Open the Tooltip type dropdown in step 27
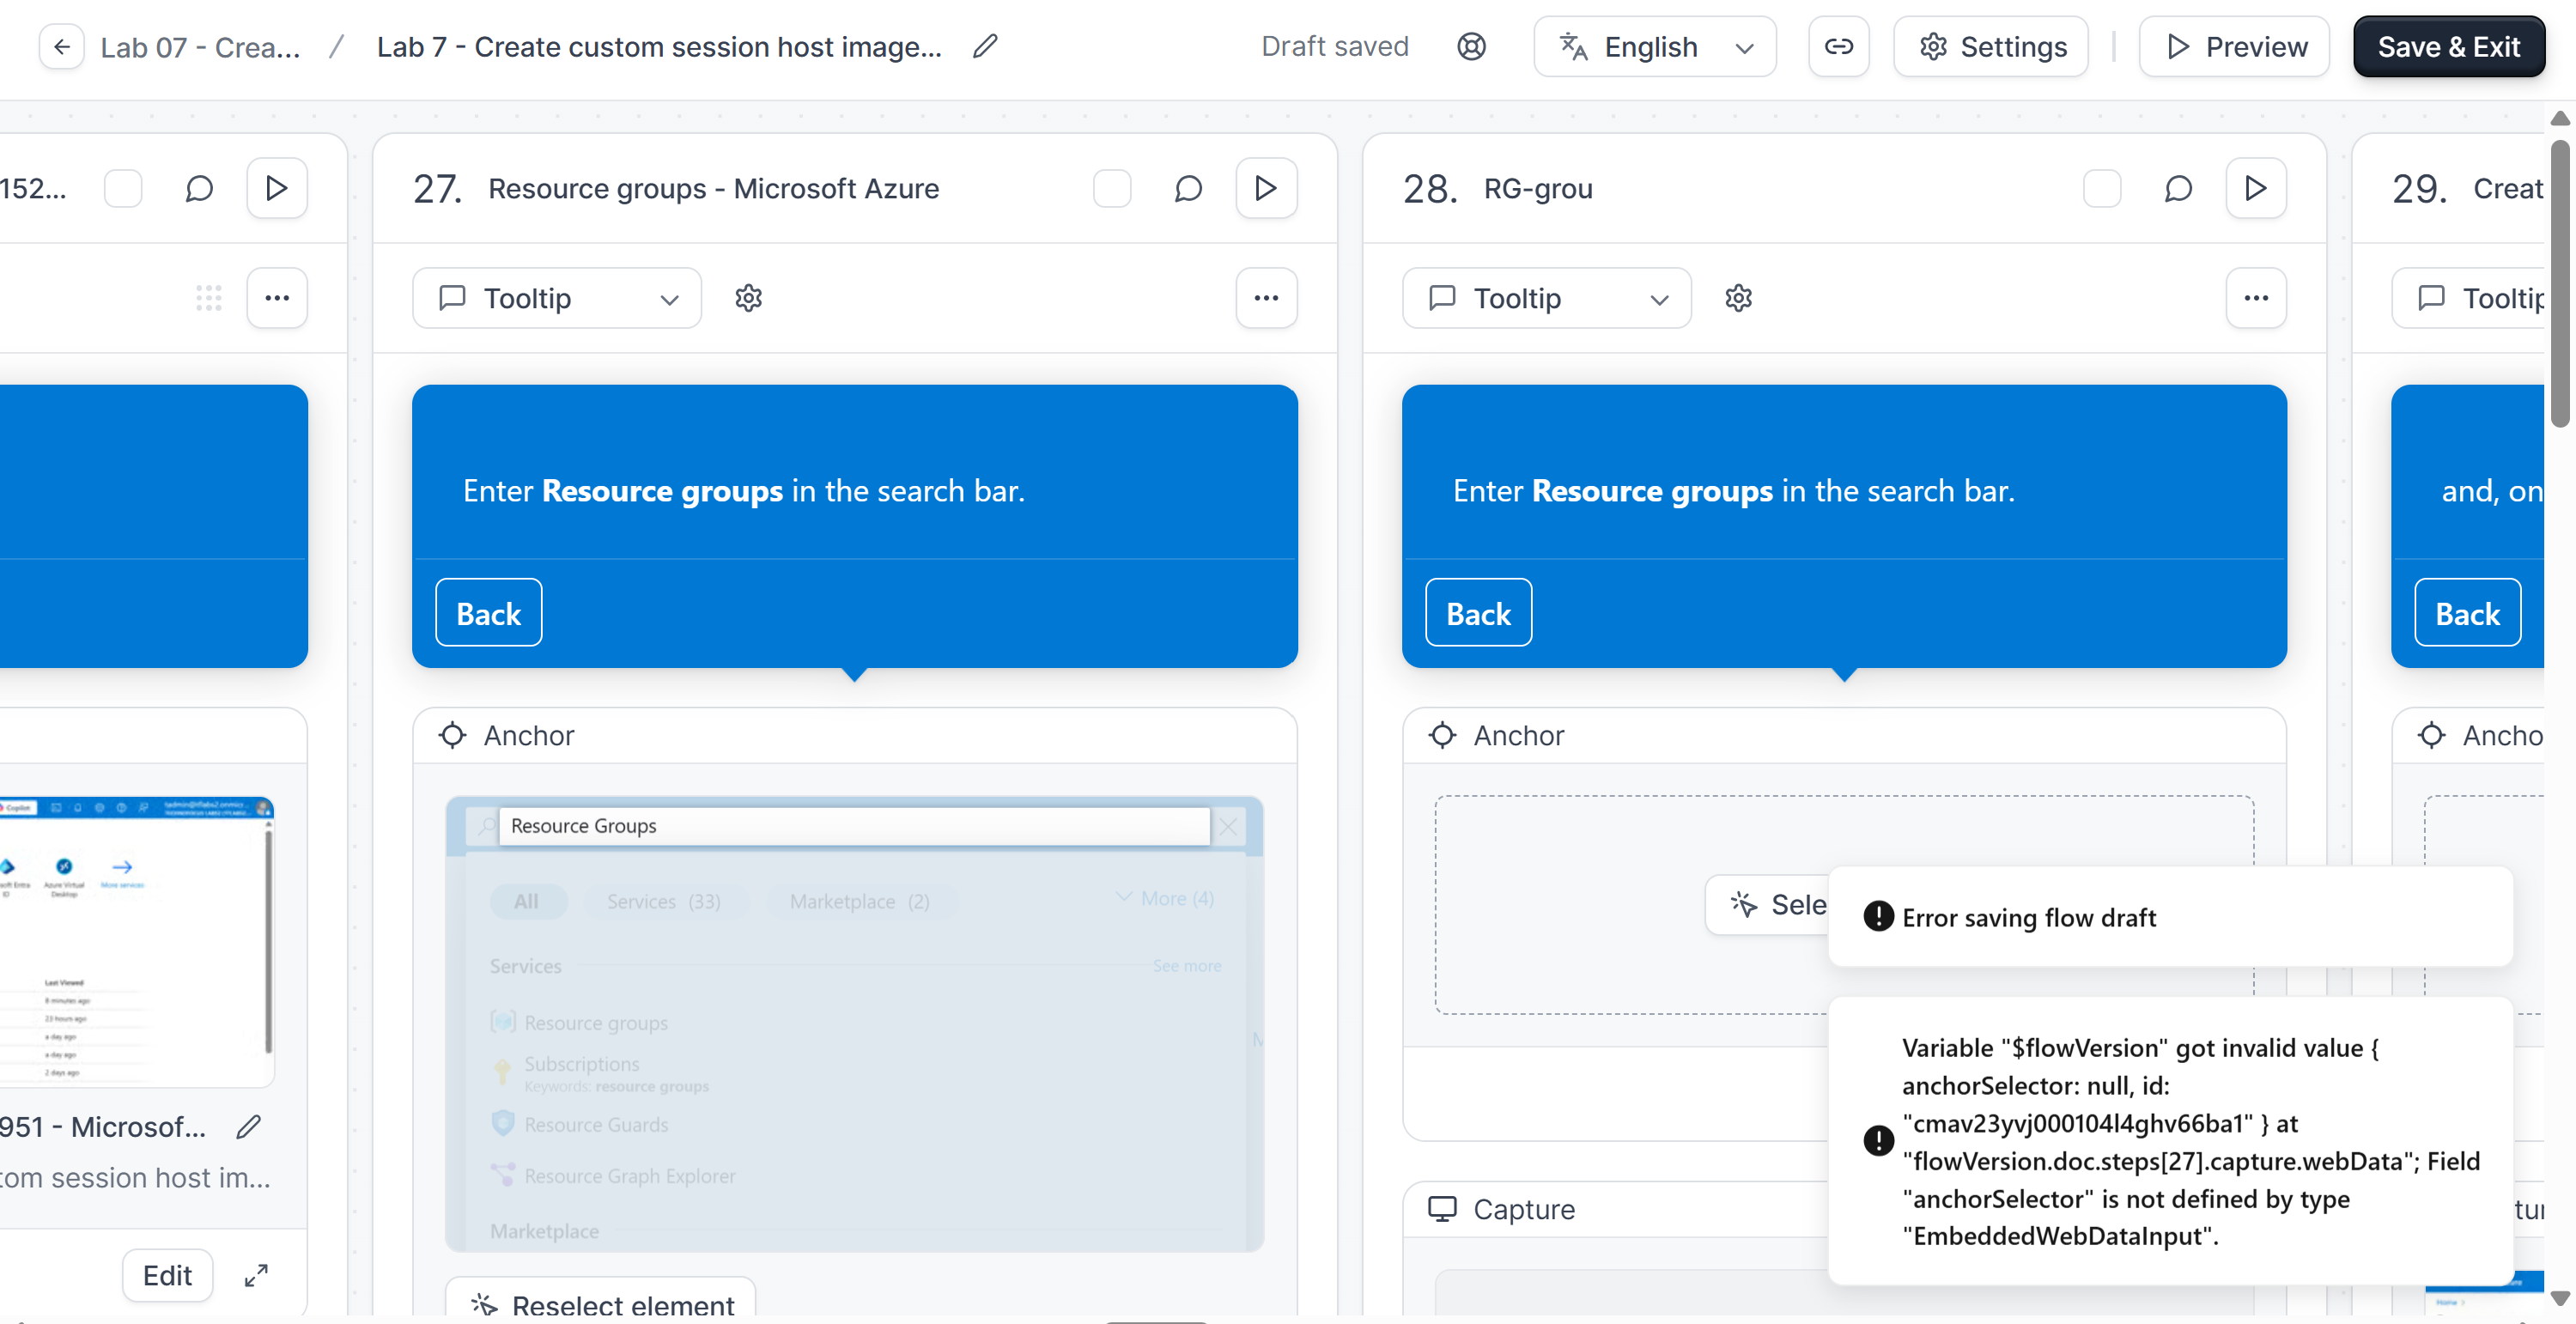The height and width of the screenshot is (1324, 2576). (x=557, y=298)
